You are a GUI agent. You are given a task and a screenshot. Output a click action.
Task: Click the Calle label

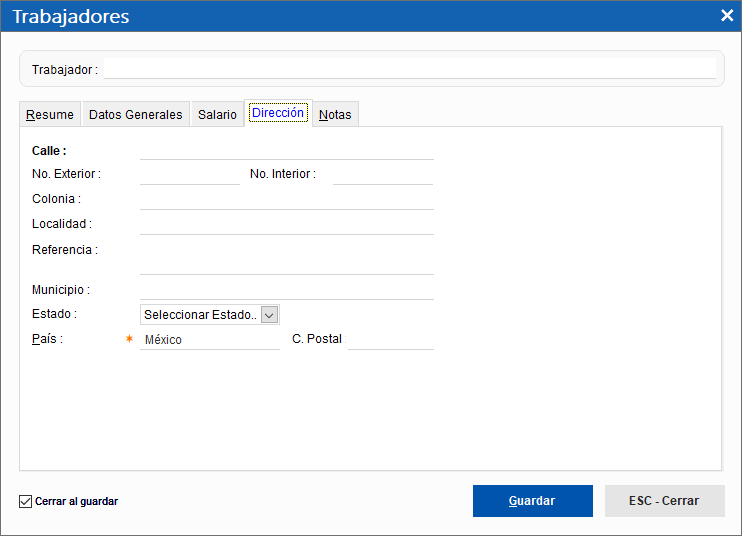click(x=49, y=151)
